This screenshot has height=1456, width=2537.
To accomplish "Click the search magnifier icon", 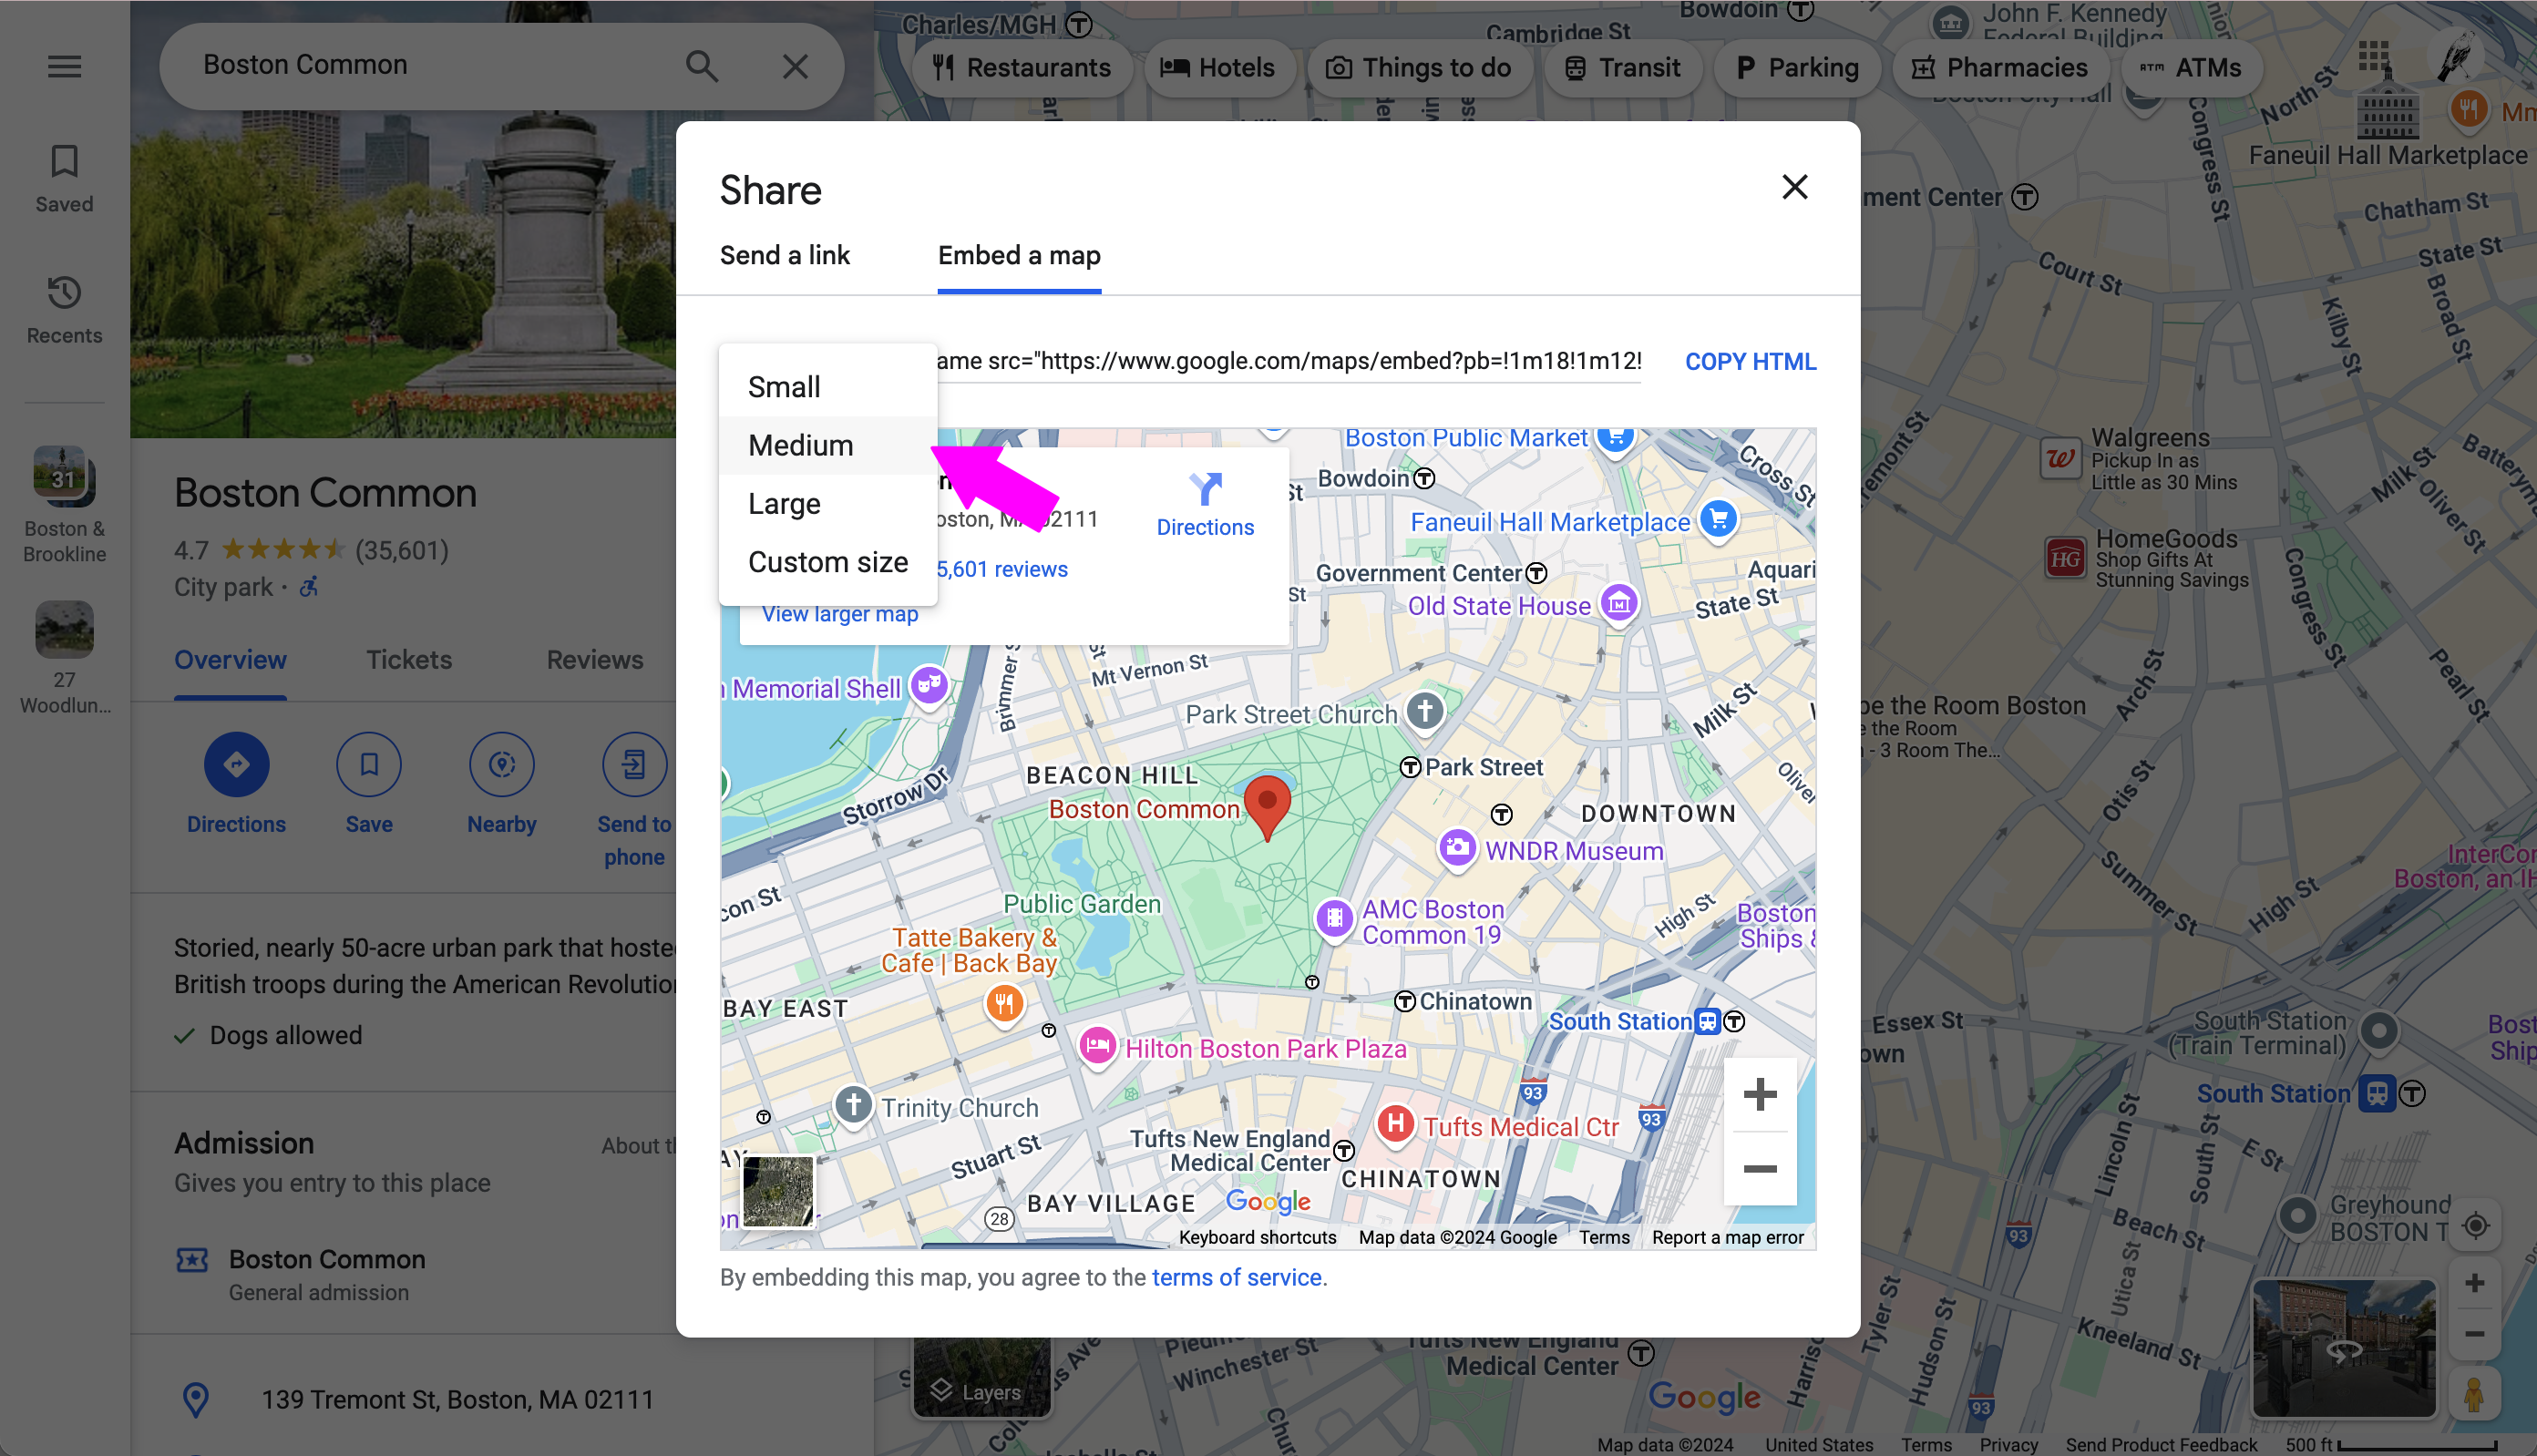I will [702, 66].
